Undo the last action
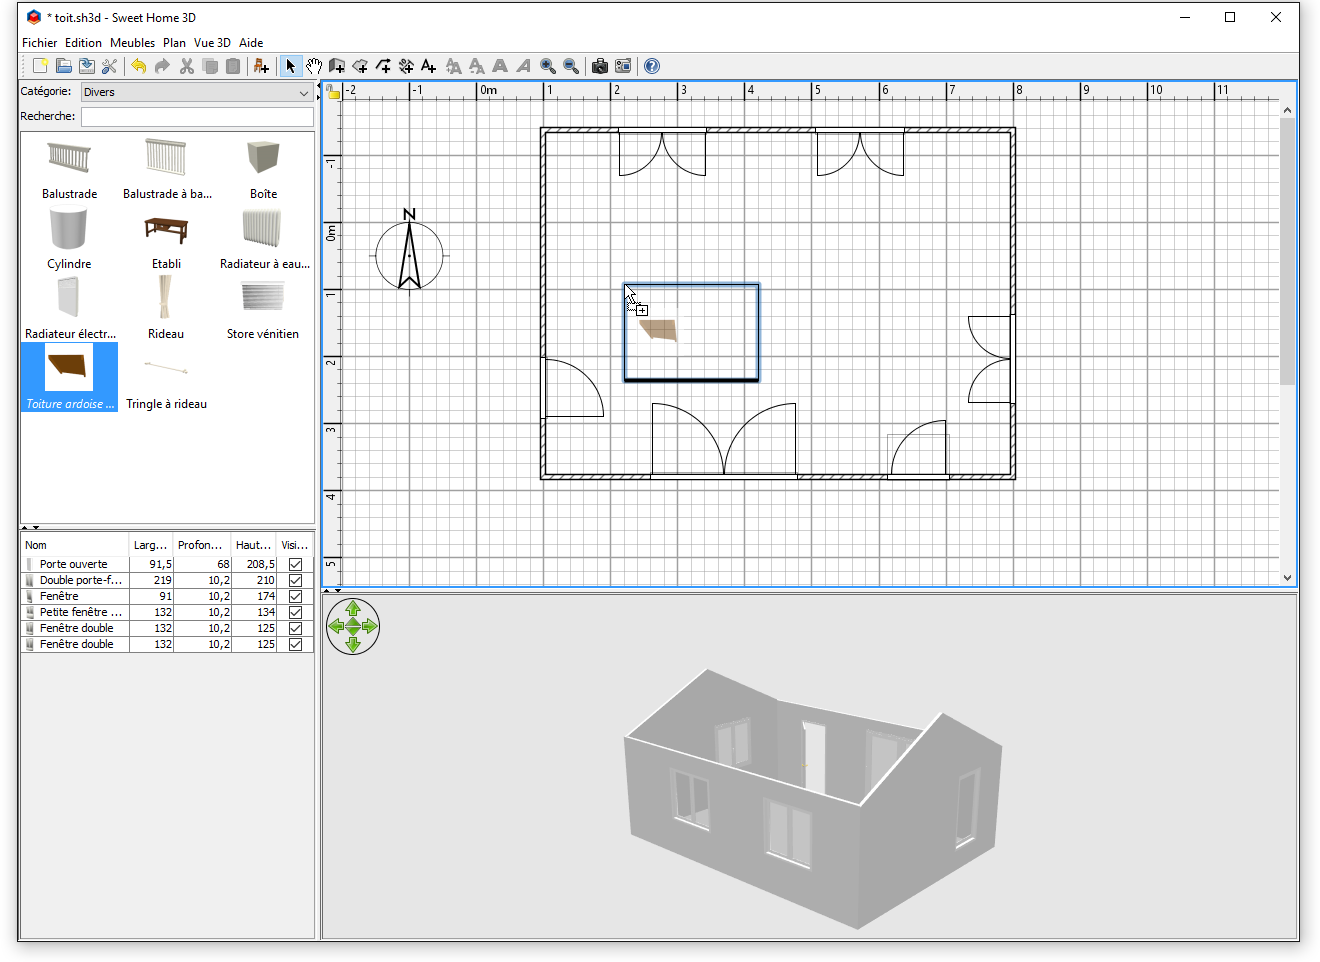 point(138,66)
